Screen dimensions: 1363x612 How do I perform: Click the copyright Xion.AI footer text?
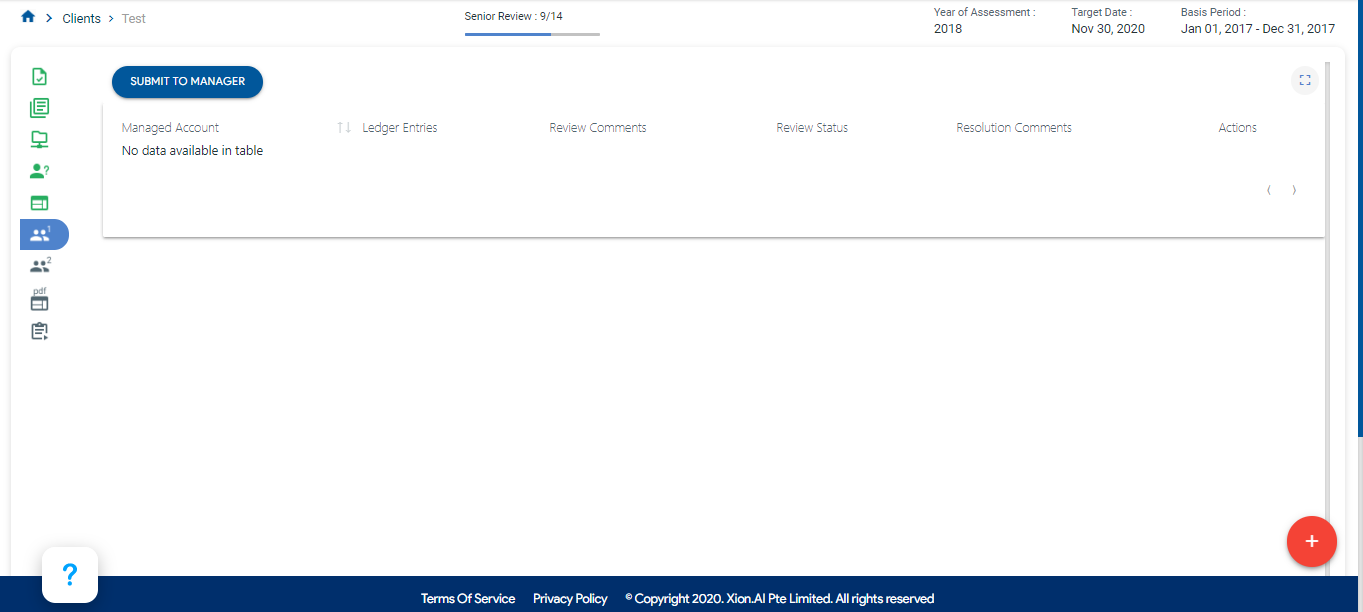pyautogui.click(x=780, y=599)
